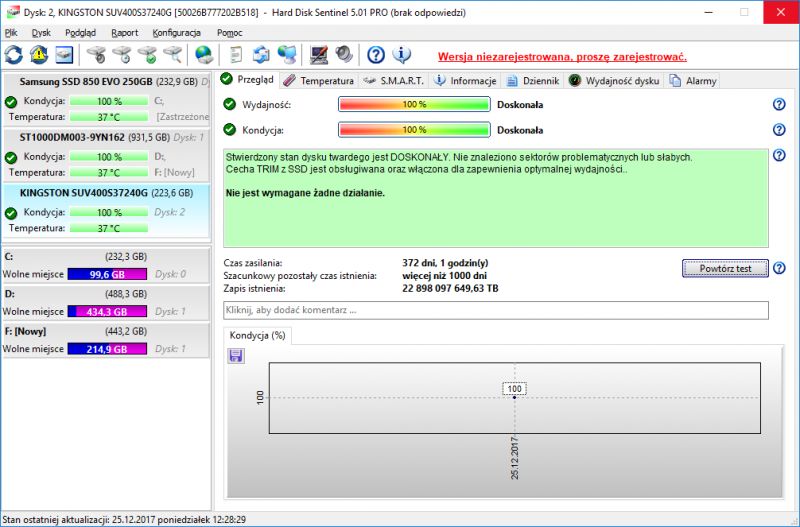Open the disk panel toolbar icon

click(64, 55)
